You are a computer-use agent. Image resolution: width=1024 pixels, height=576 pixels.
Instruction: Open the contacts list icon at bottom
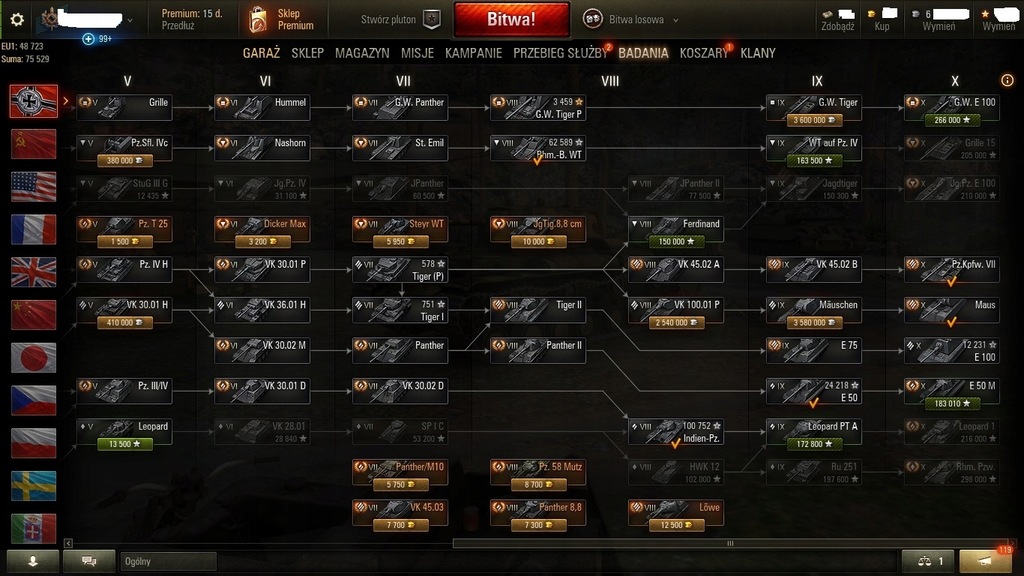pyautogui.click(x=32, y=561)
